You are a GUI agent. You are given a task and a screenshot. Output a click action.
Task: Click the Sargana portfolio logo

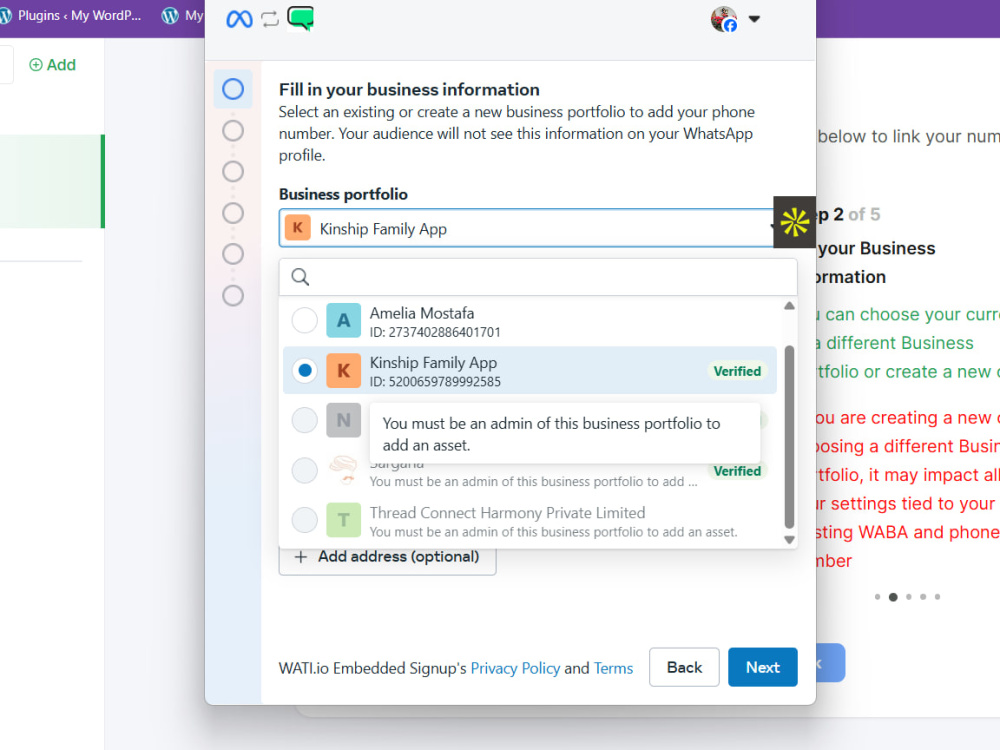click(x=343, y=470)
